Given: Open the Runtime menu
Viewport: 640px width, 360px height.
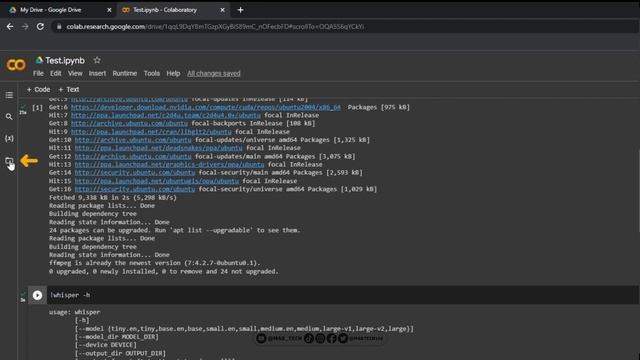Looking at the screenshot, I should [124, 73].
